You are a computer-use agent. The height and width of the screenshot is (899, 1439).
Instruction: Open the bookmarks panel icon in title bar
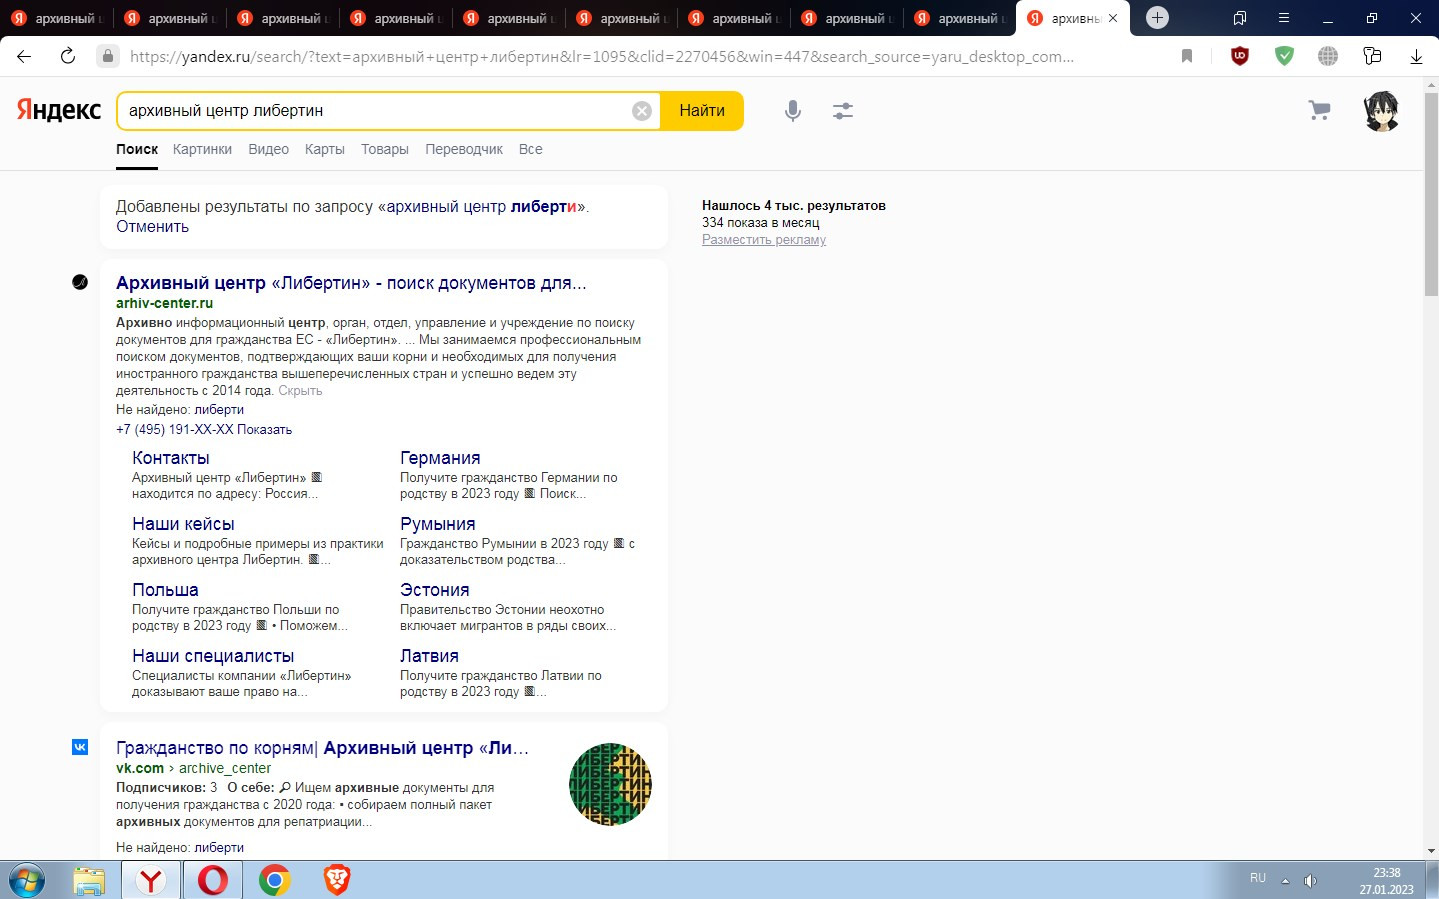1240,18
